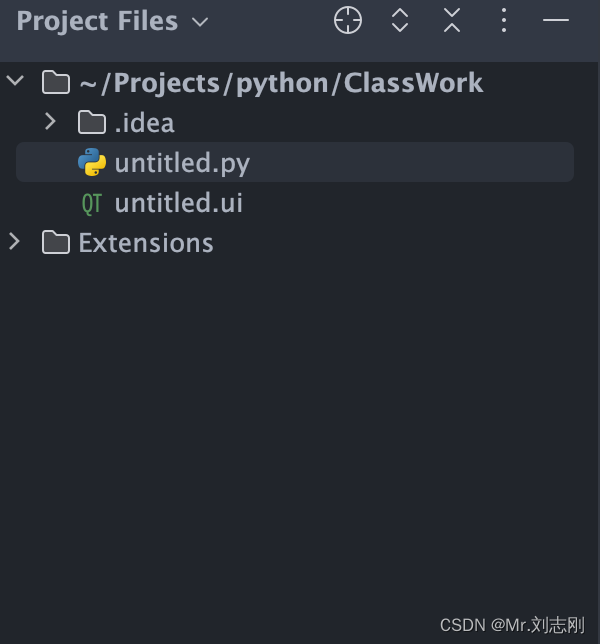Screen dimensions: 600x644
Task: Collapse the ~/Projects/python/ClassWork root node
Action: [15, 81]
